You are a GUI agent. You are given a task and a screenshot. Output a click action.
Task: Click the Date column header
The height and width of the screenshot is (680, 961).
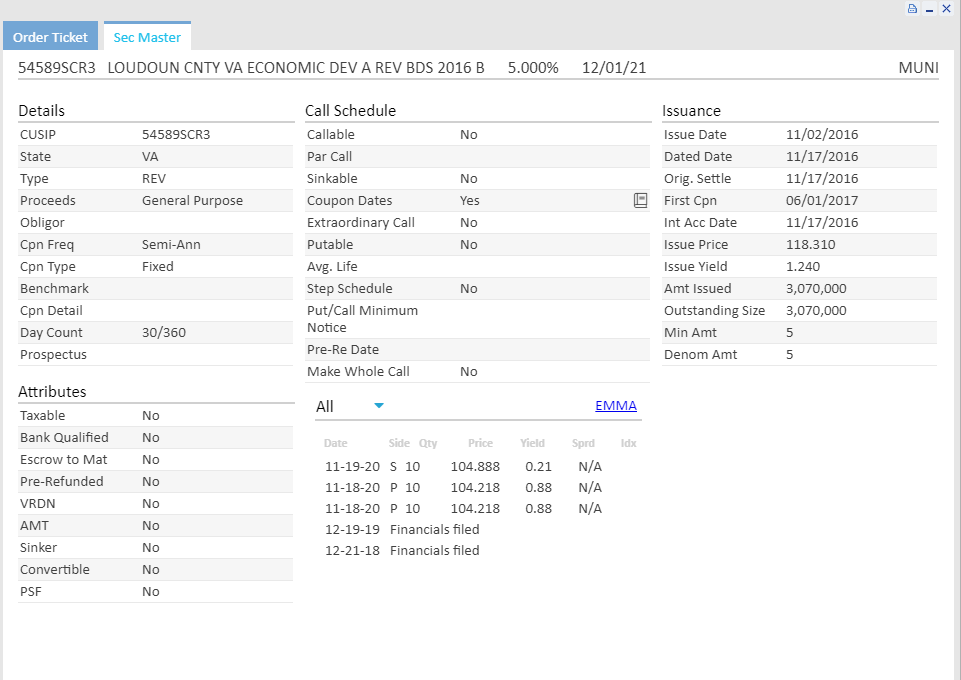(x=335, y=443)
